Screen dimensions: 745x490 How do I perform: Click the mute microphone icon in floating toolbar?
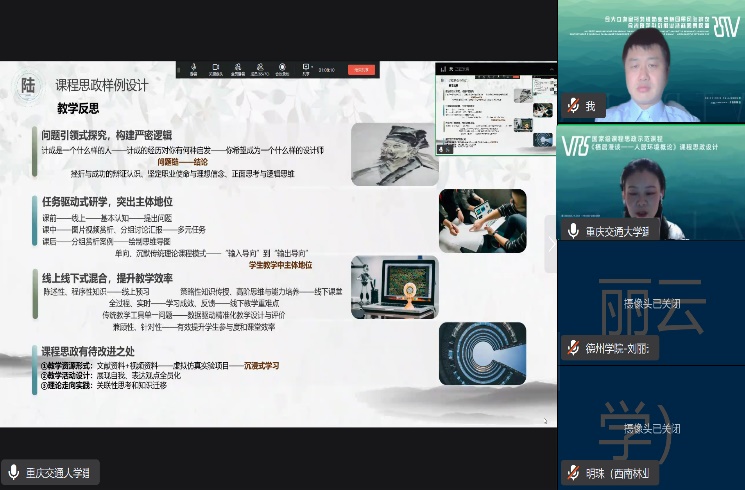[192, 69]
